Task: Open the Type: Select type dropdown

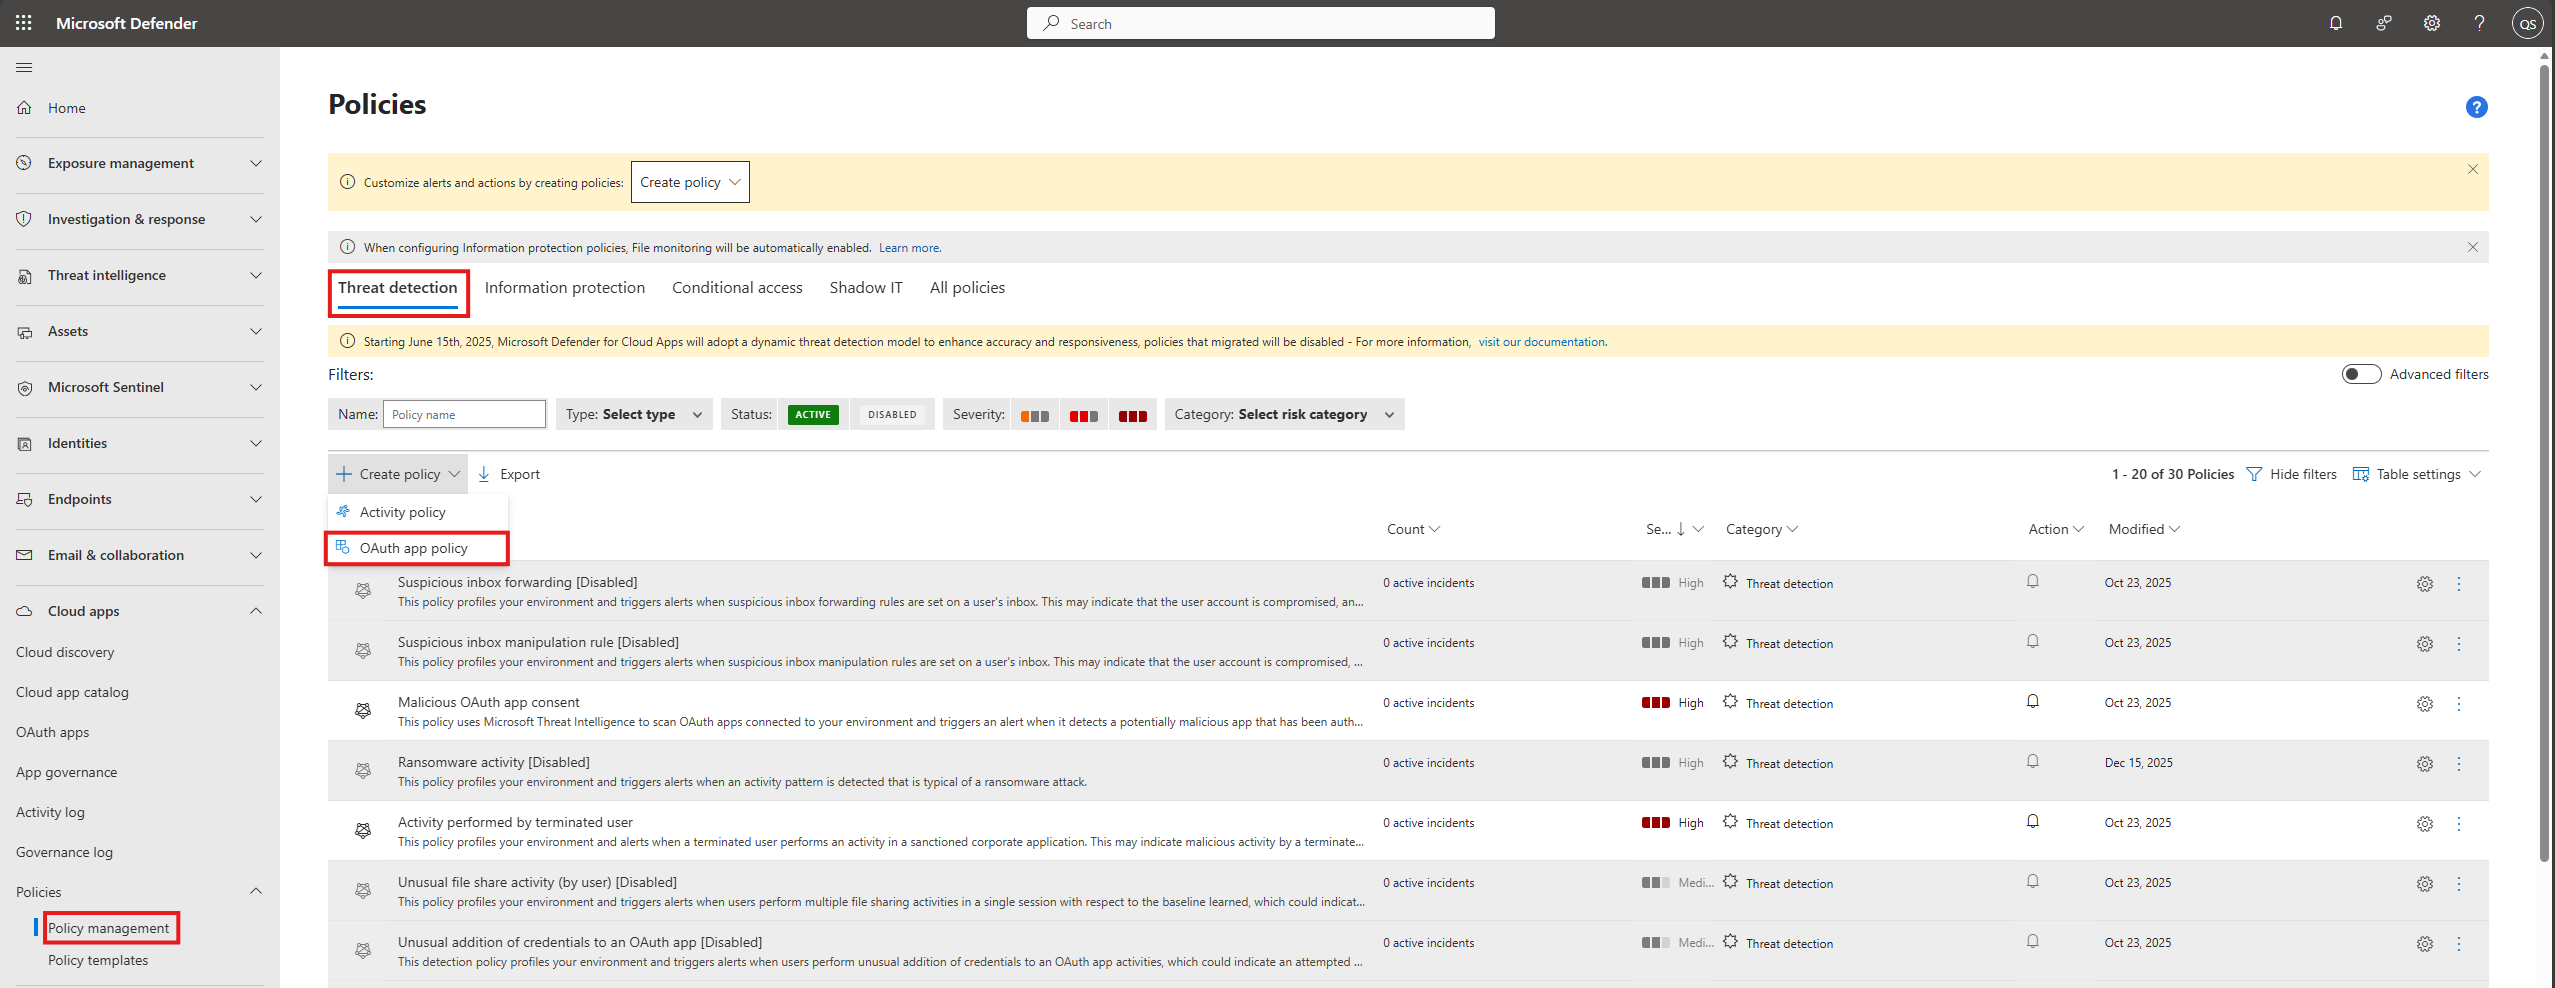Action: 634,414
